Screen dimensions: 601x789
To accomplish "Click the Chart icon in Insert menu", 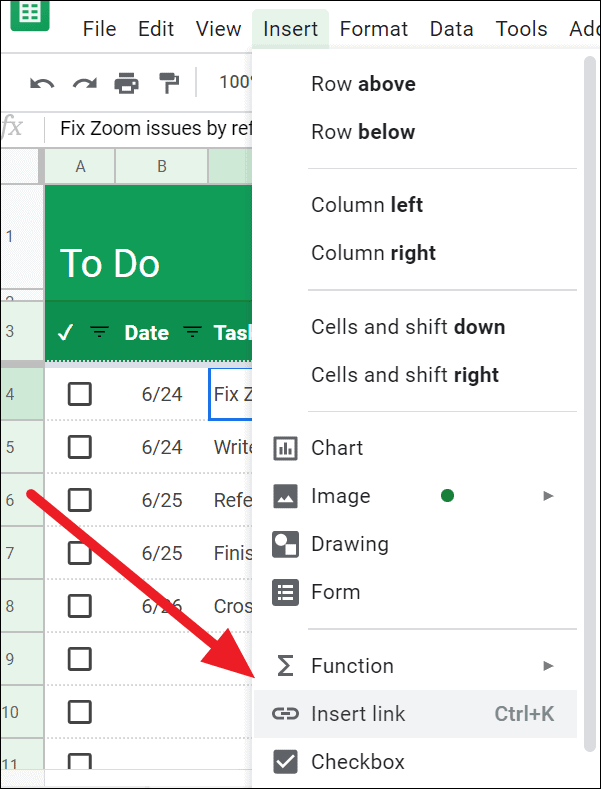I will coord(285,448).
